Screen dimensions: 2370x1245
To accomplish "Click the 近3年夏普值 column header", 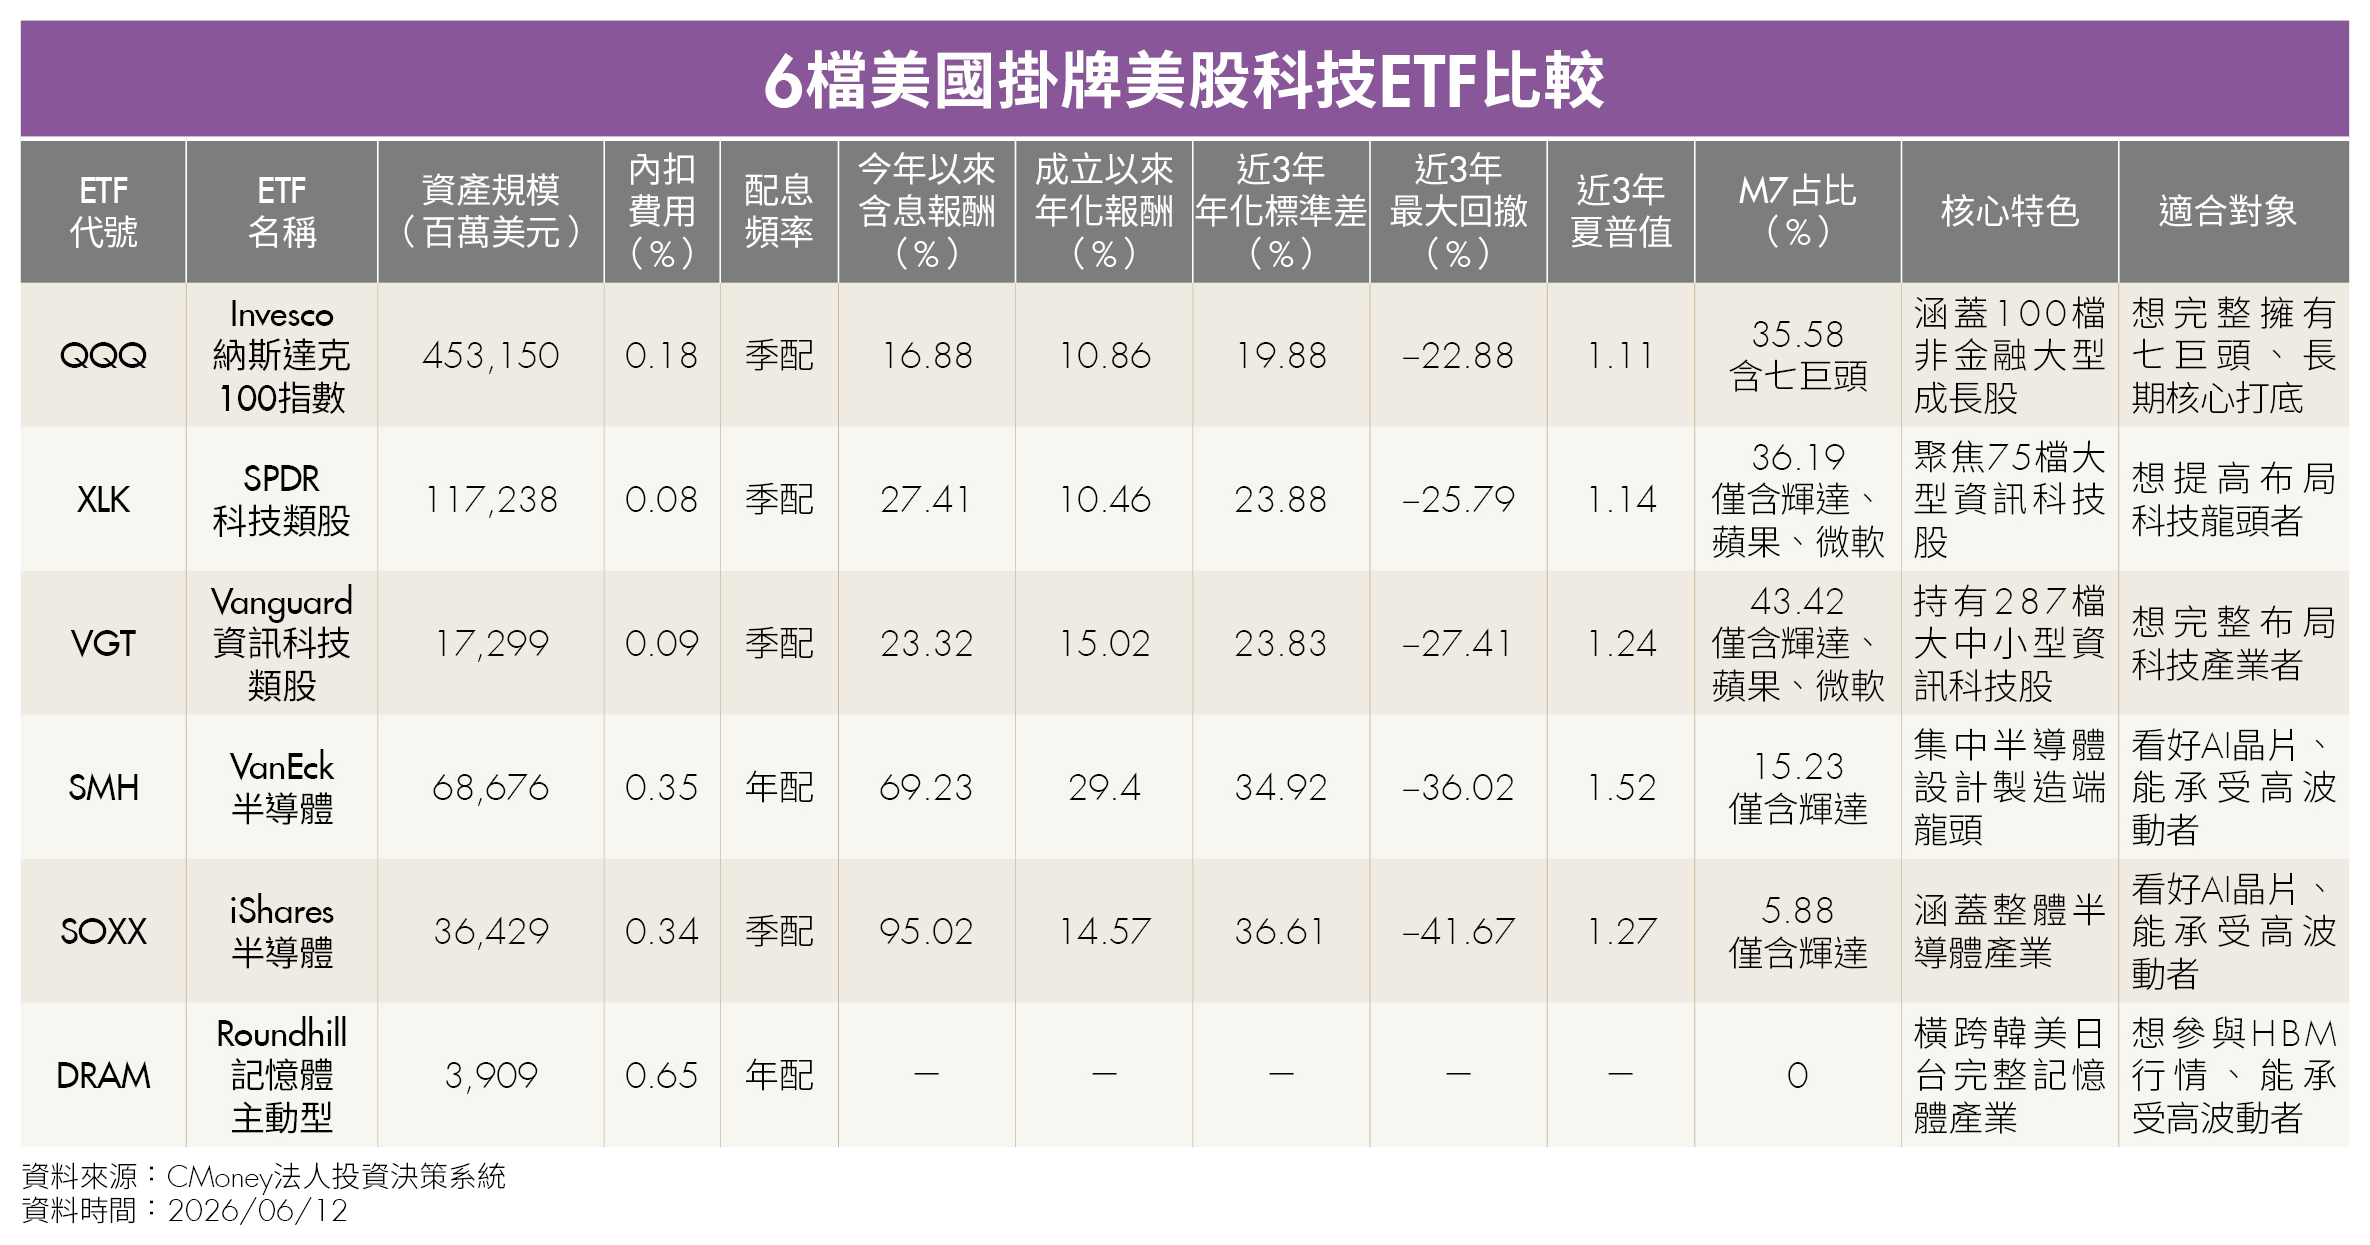I will [x=1620, y=211].
